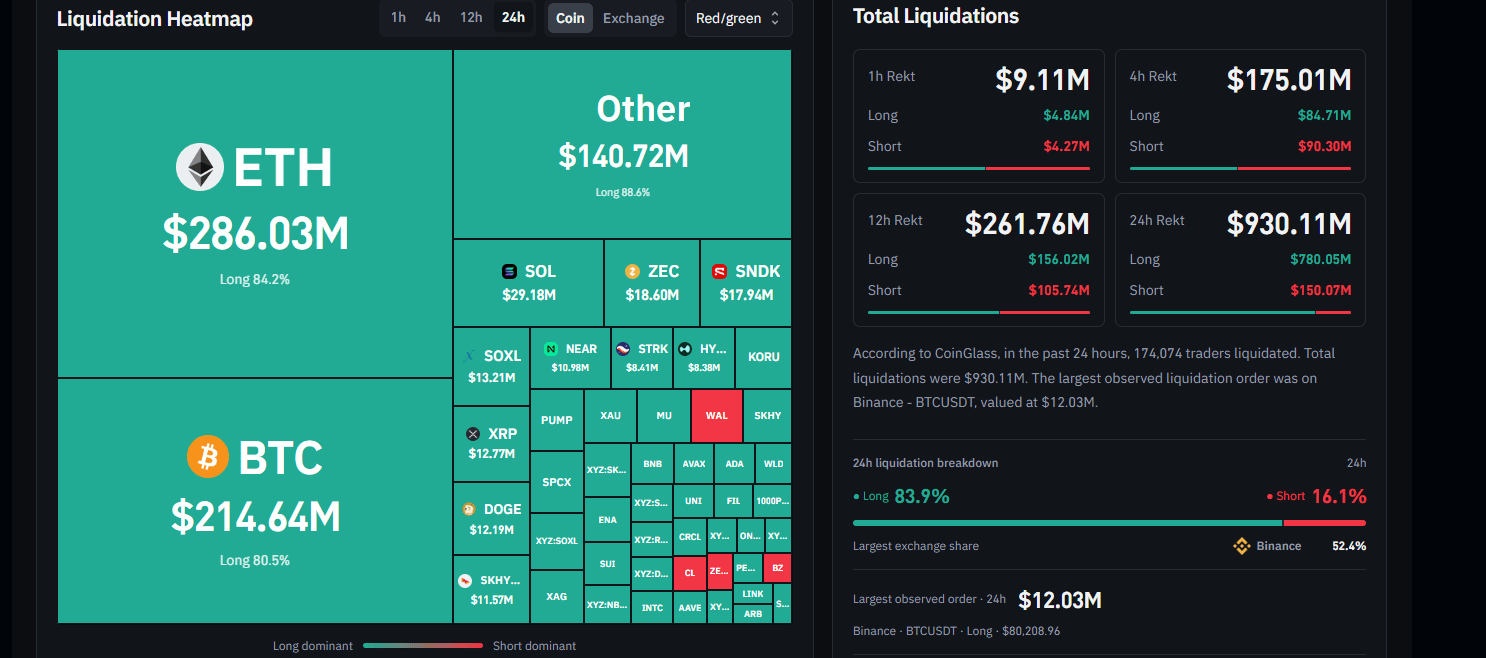Click the Binance 52.4% share value
The image size is (1486, 658).
pos(1349,546)
